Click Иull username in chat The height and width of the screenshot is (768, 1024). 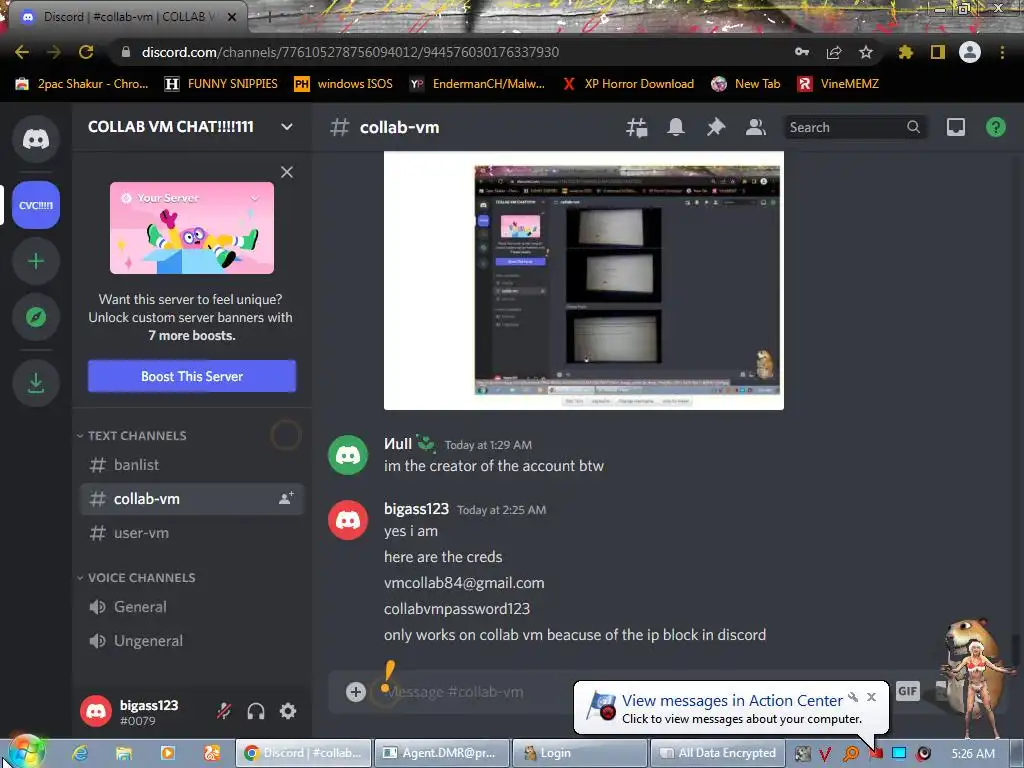[398, 443]
